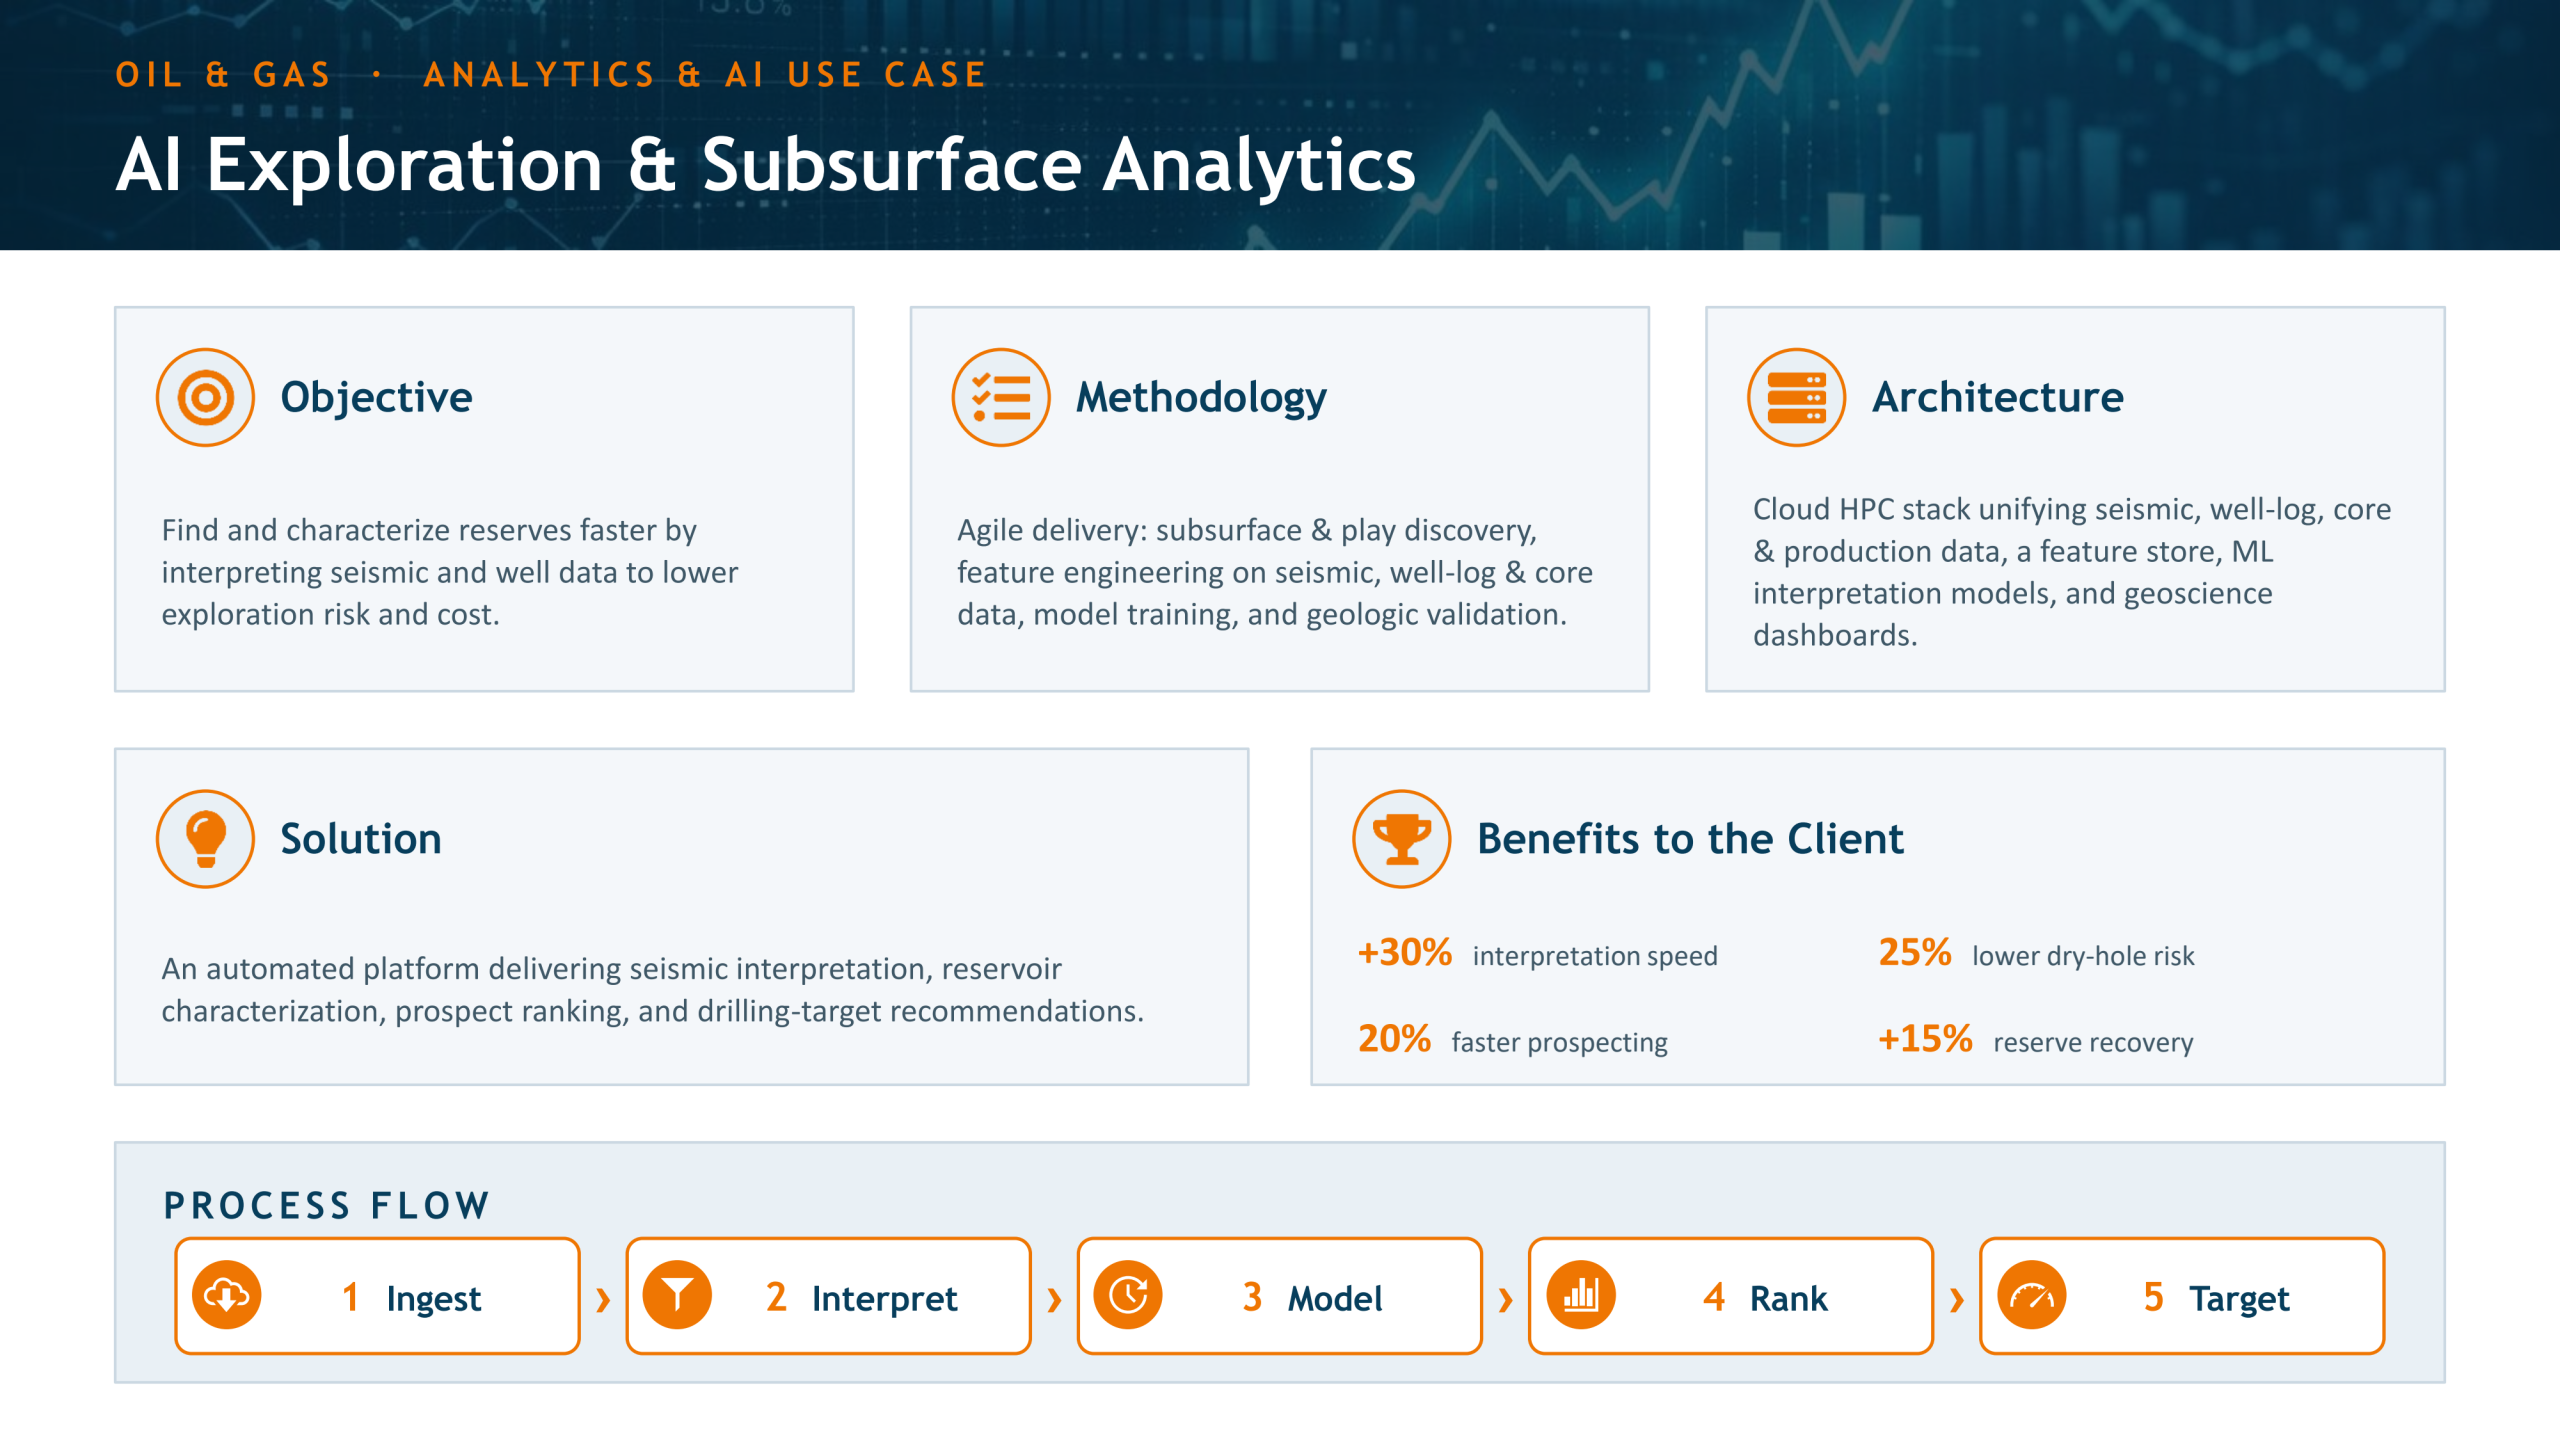2560x1440 pixels.
Task: Click the Interpret funnel filter icon
Action: click(678, 1296)
